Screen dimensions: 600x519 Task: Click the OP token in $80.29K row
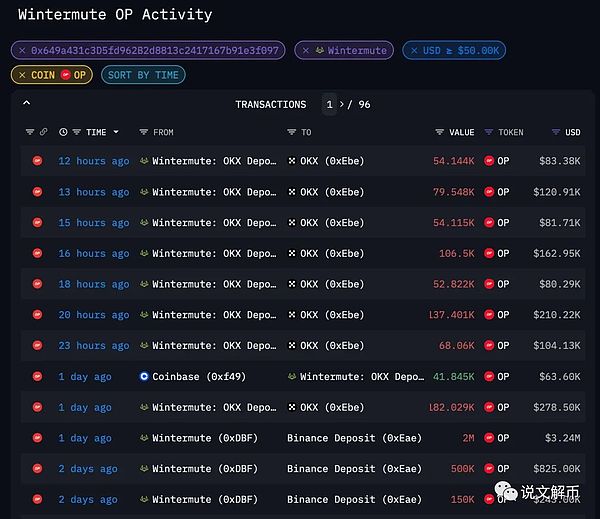click(x=496, y=284)
